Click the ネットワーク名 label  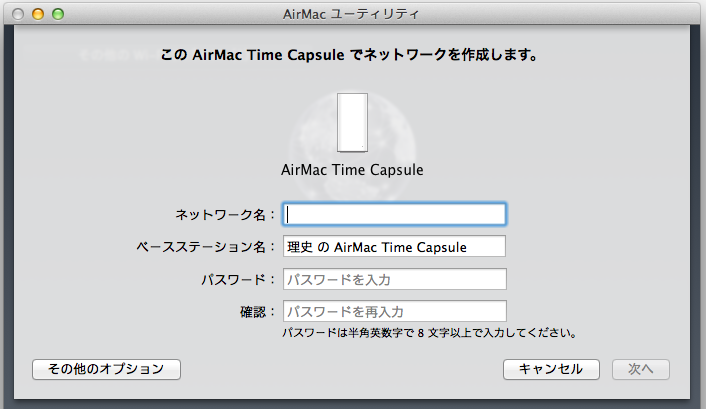click(225, 214)
